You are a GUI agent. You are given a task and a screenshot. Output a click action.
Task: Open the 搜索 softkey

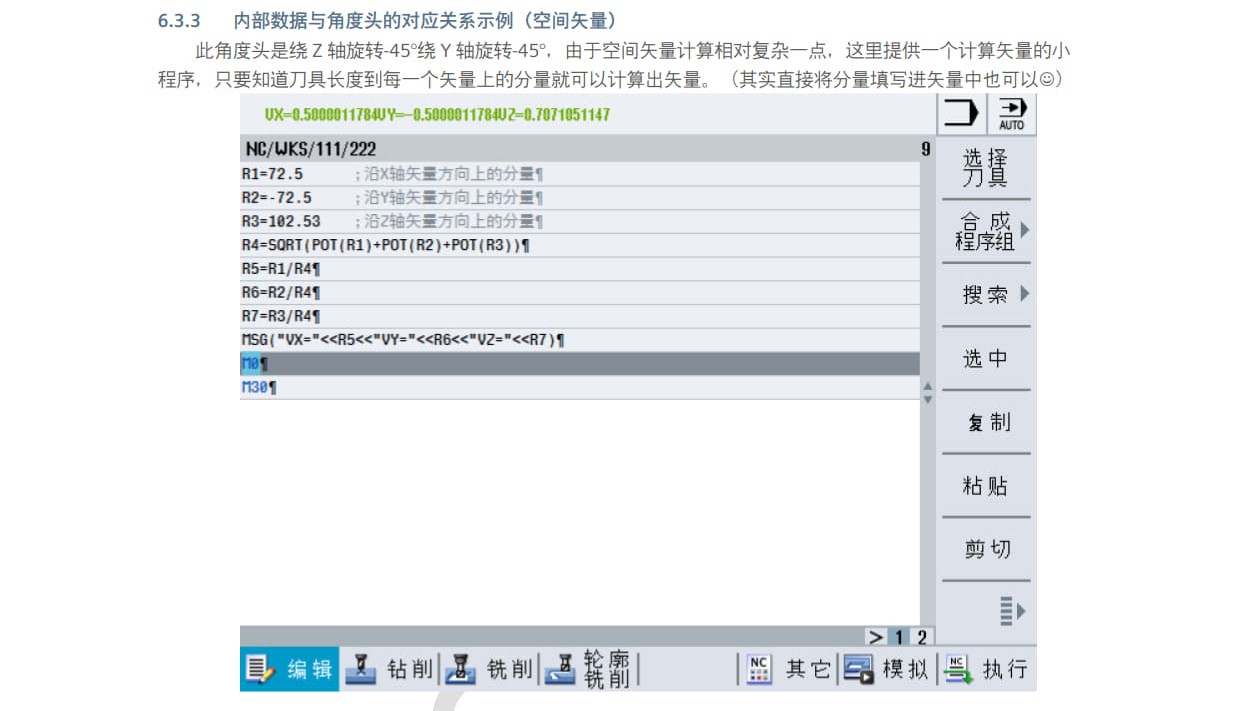click(986, 295)
